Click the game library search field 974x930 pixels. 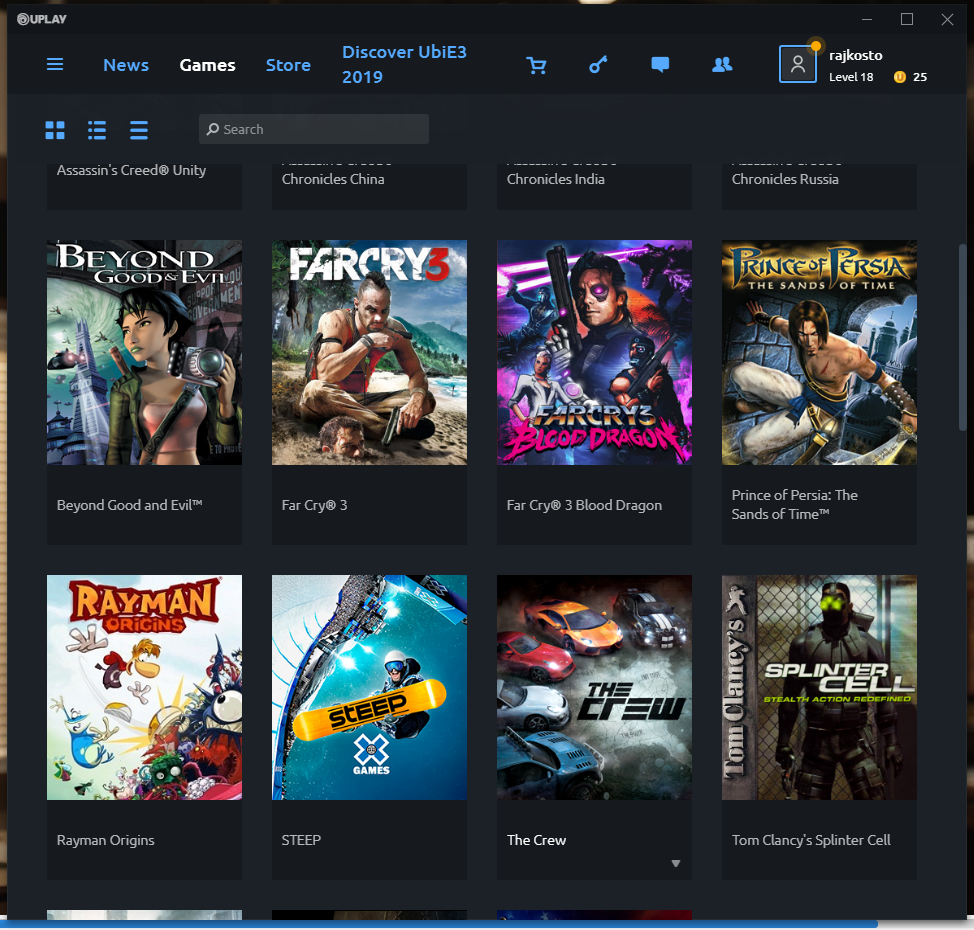coord(314,129)
